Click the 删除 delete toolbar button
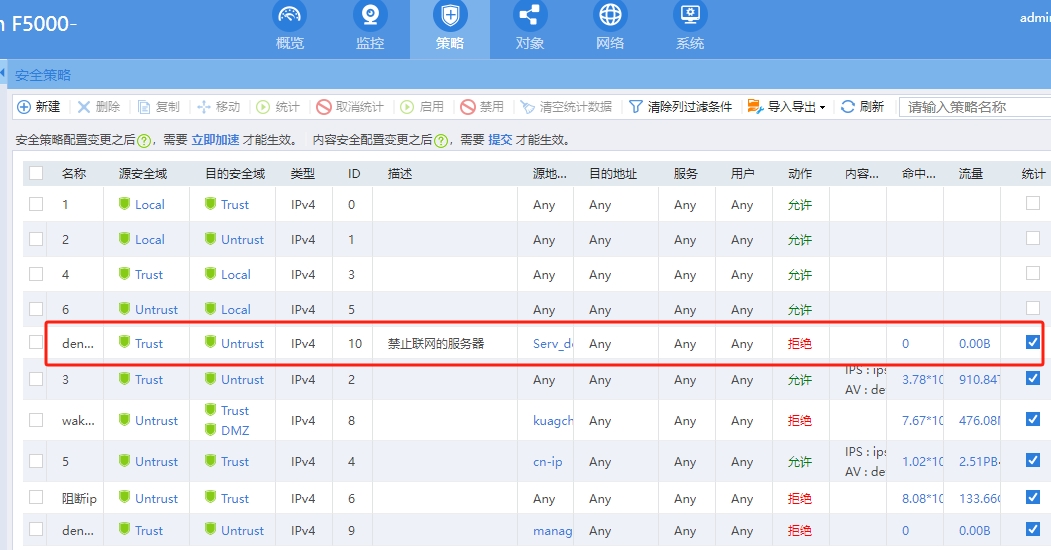The image size is (1051, 550). (99, 107)
